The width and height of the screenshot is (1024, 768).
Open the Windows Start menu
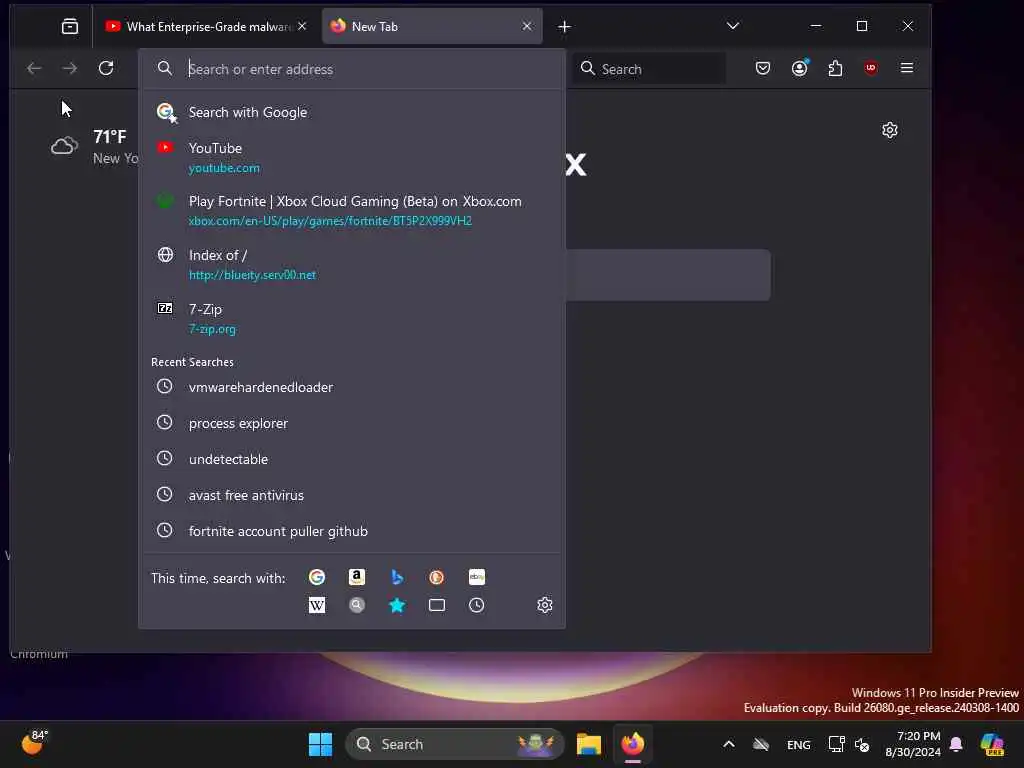[320, 744]
